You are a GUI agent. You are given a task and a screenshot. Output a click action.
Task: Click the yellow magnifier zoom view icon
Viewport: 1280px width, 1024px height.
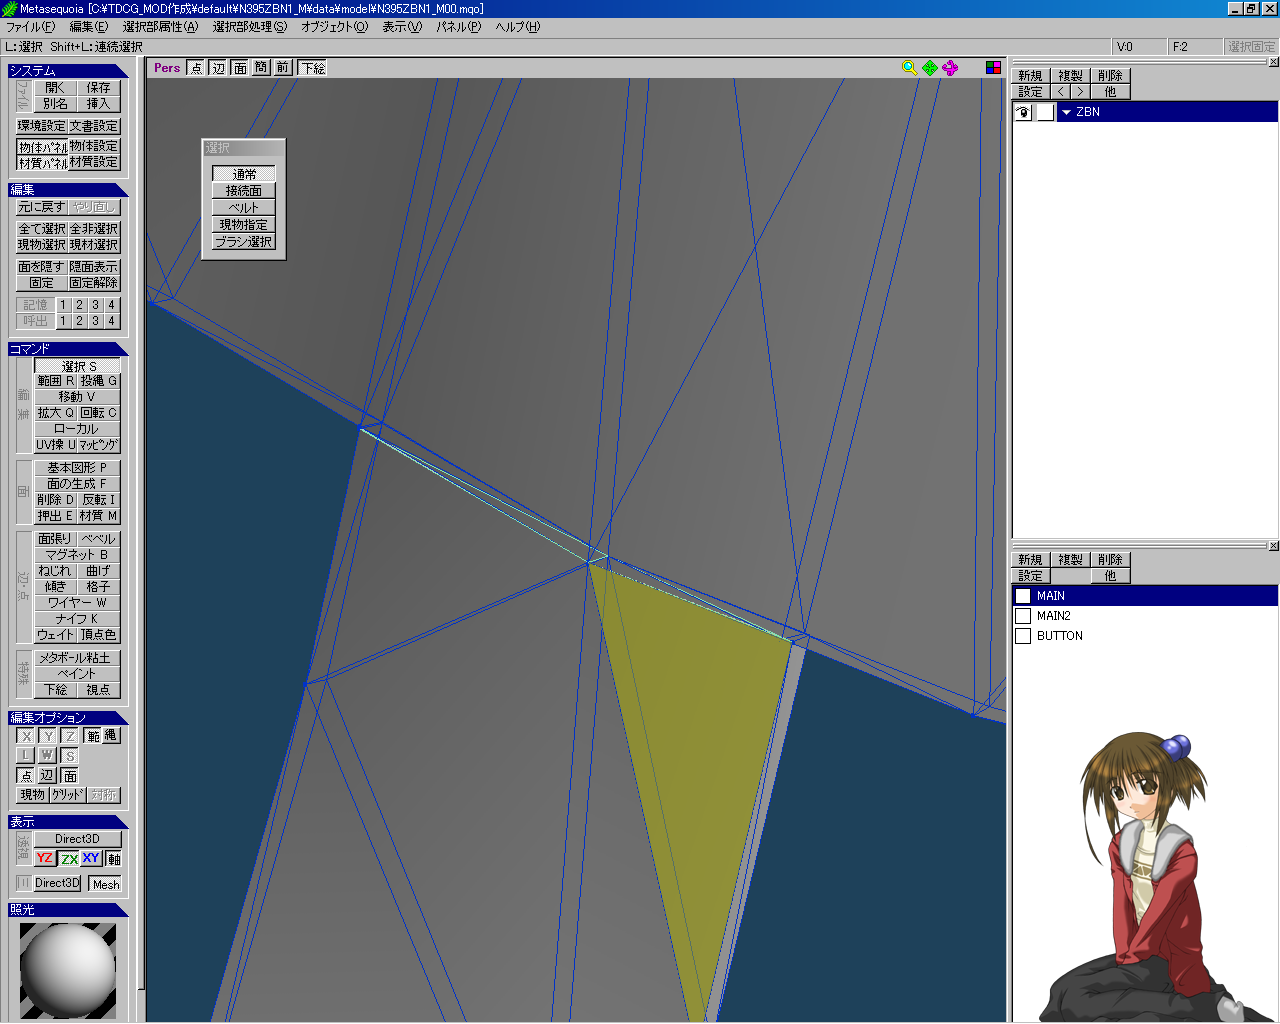coord(909,68)
